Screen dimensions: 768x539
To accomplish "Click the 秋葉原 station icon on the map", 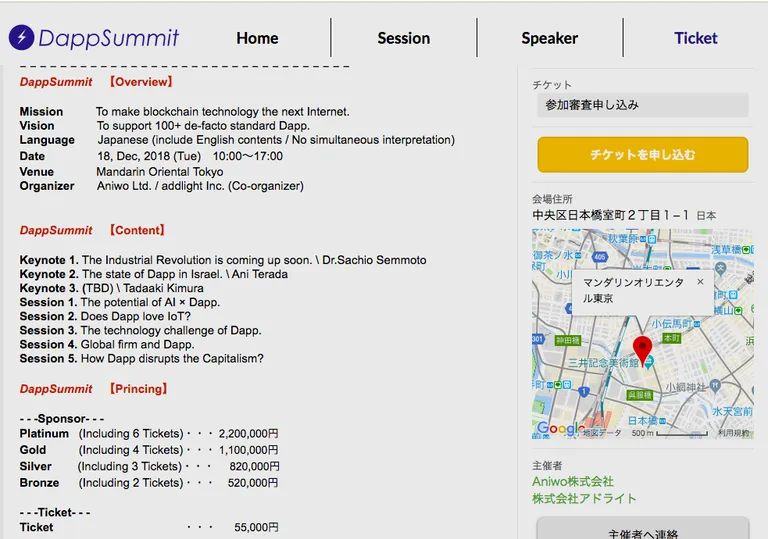I will [x=651, y=239].
